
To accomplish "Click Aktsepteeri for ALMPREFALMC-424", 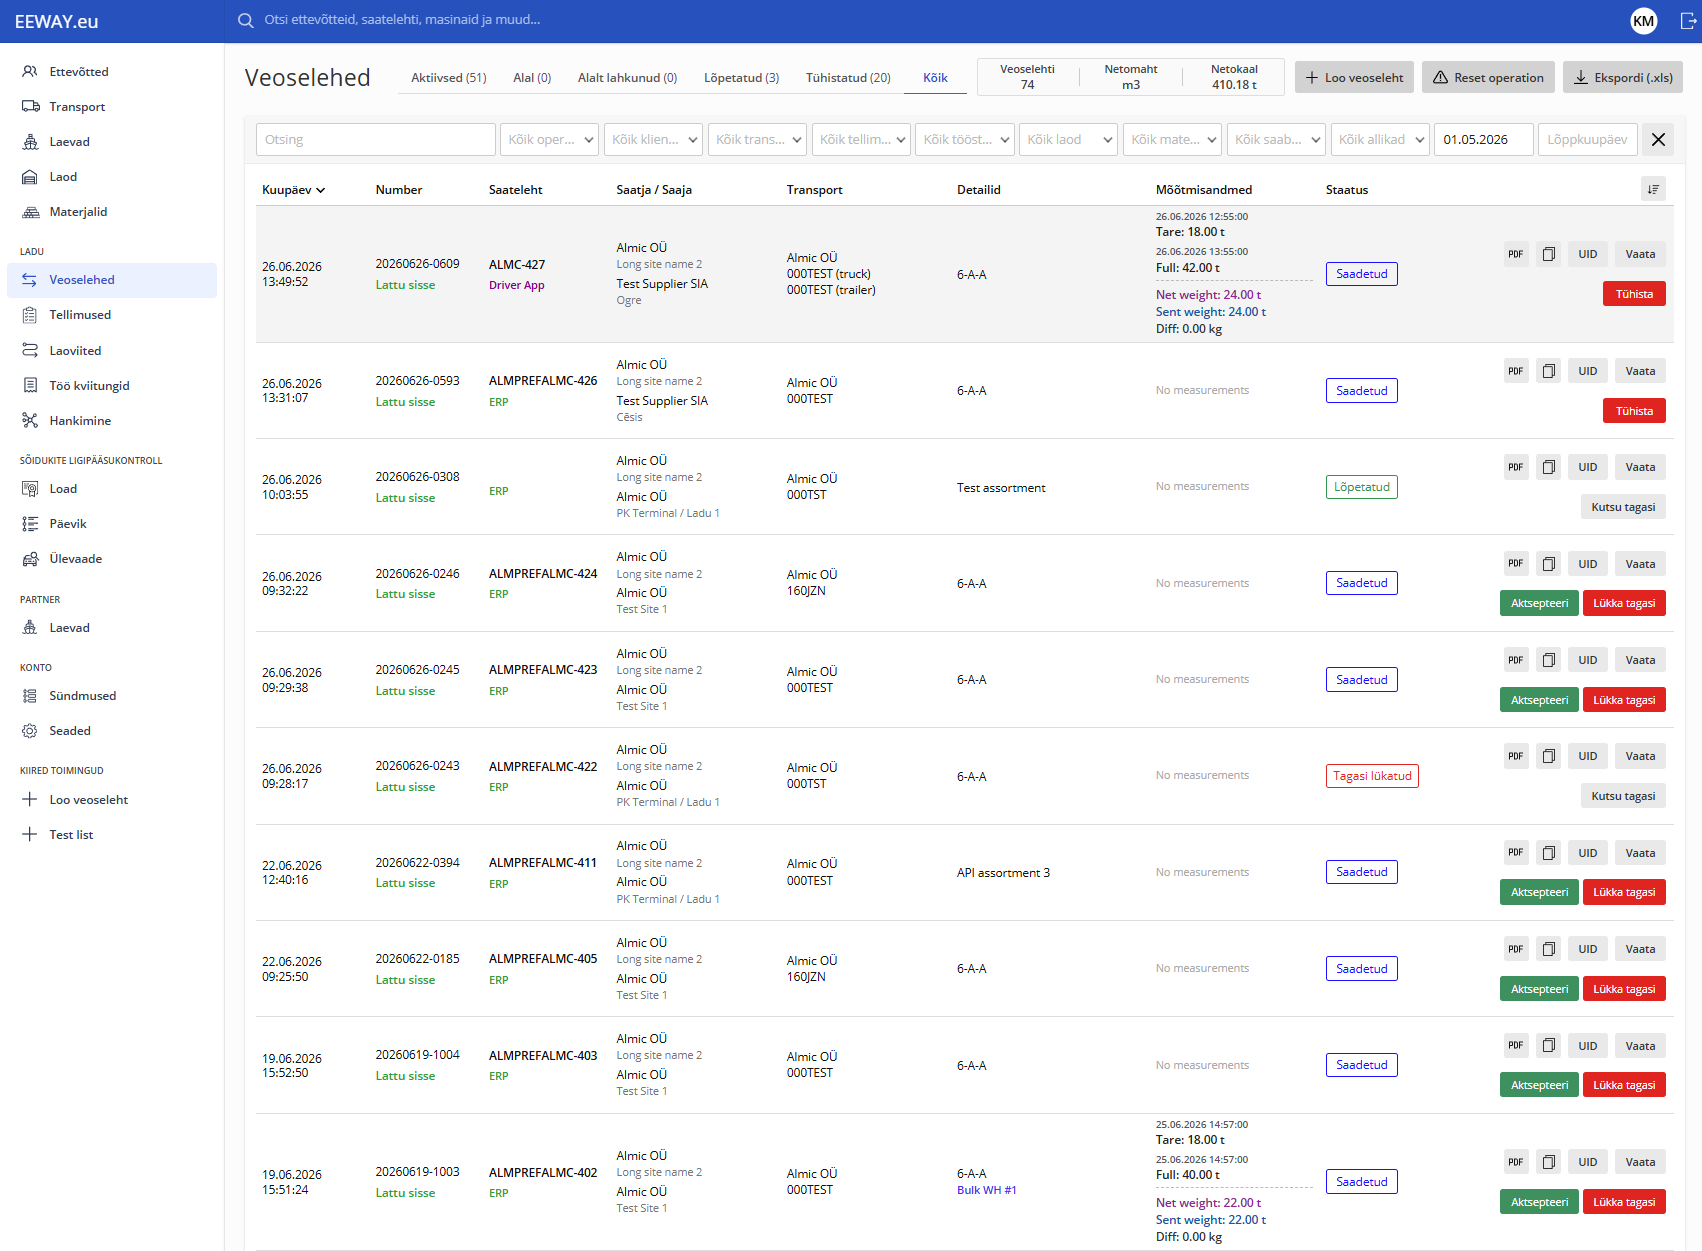I will (1539, 604).
